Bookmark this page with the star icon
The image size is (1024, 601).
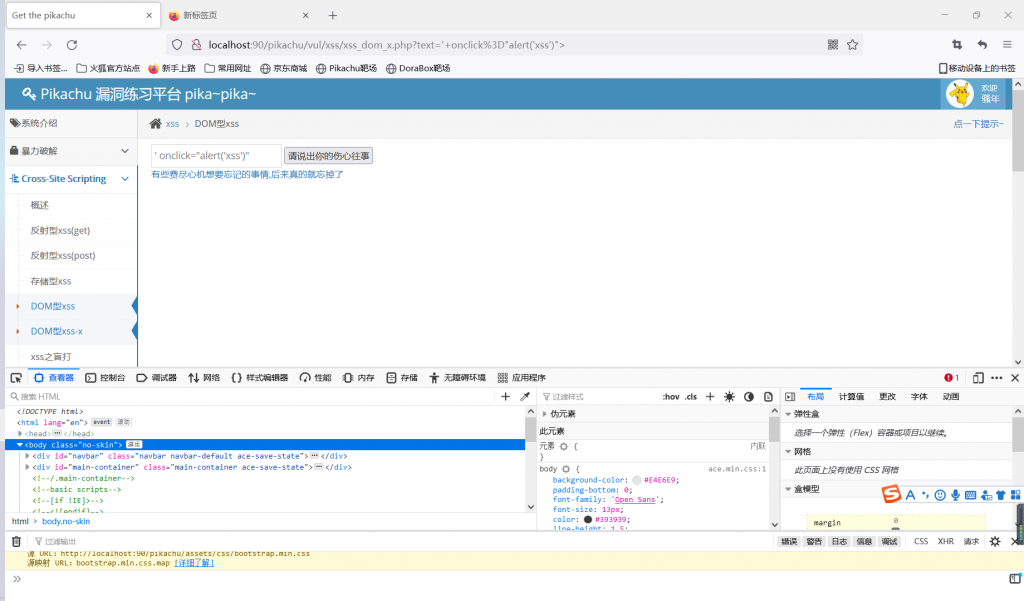click(x=853, y=45)
